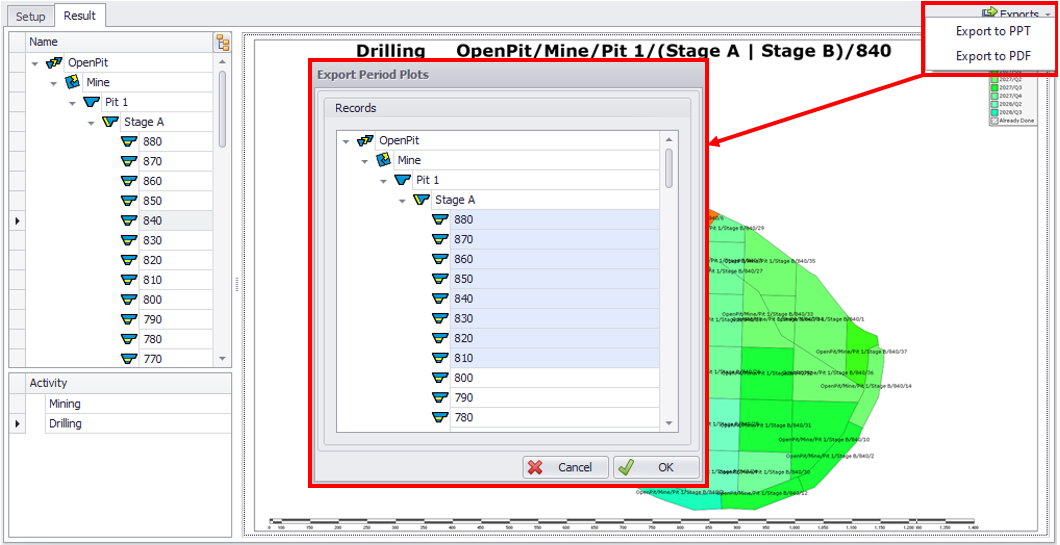1060x545 pixels.
Task: Choose Export to PPT
Action: pos(992,31)
